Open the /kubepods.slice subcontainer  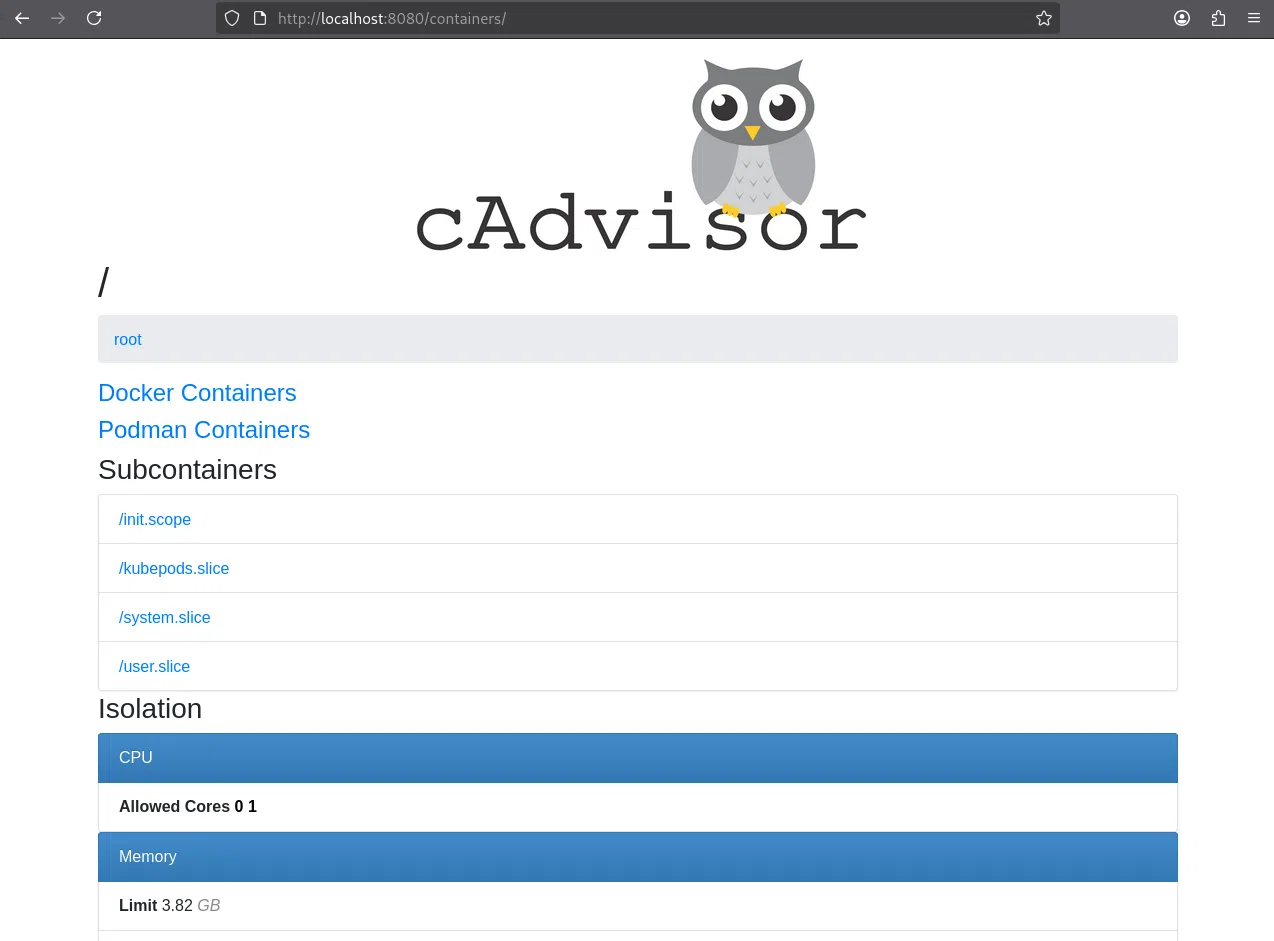(174, 568)
